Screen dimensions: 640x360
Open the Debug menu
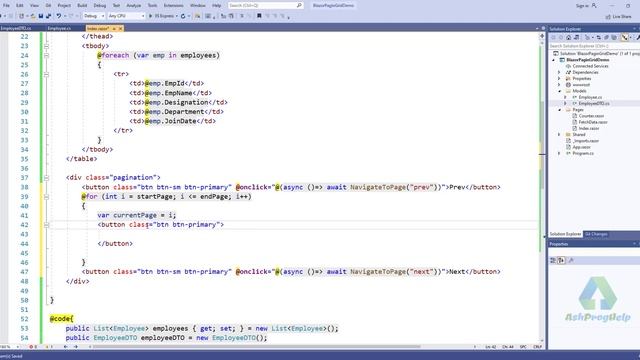[x=100, y=5]
